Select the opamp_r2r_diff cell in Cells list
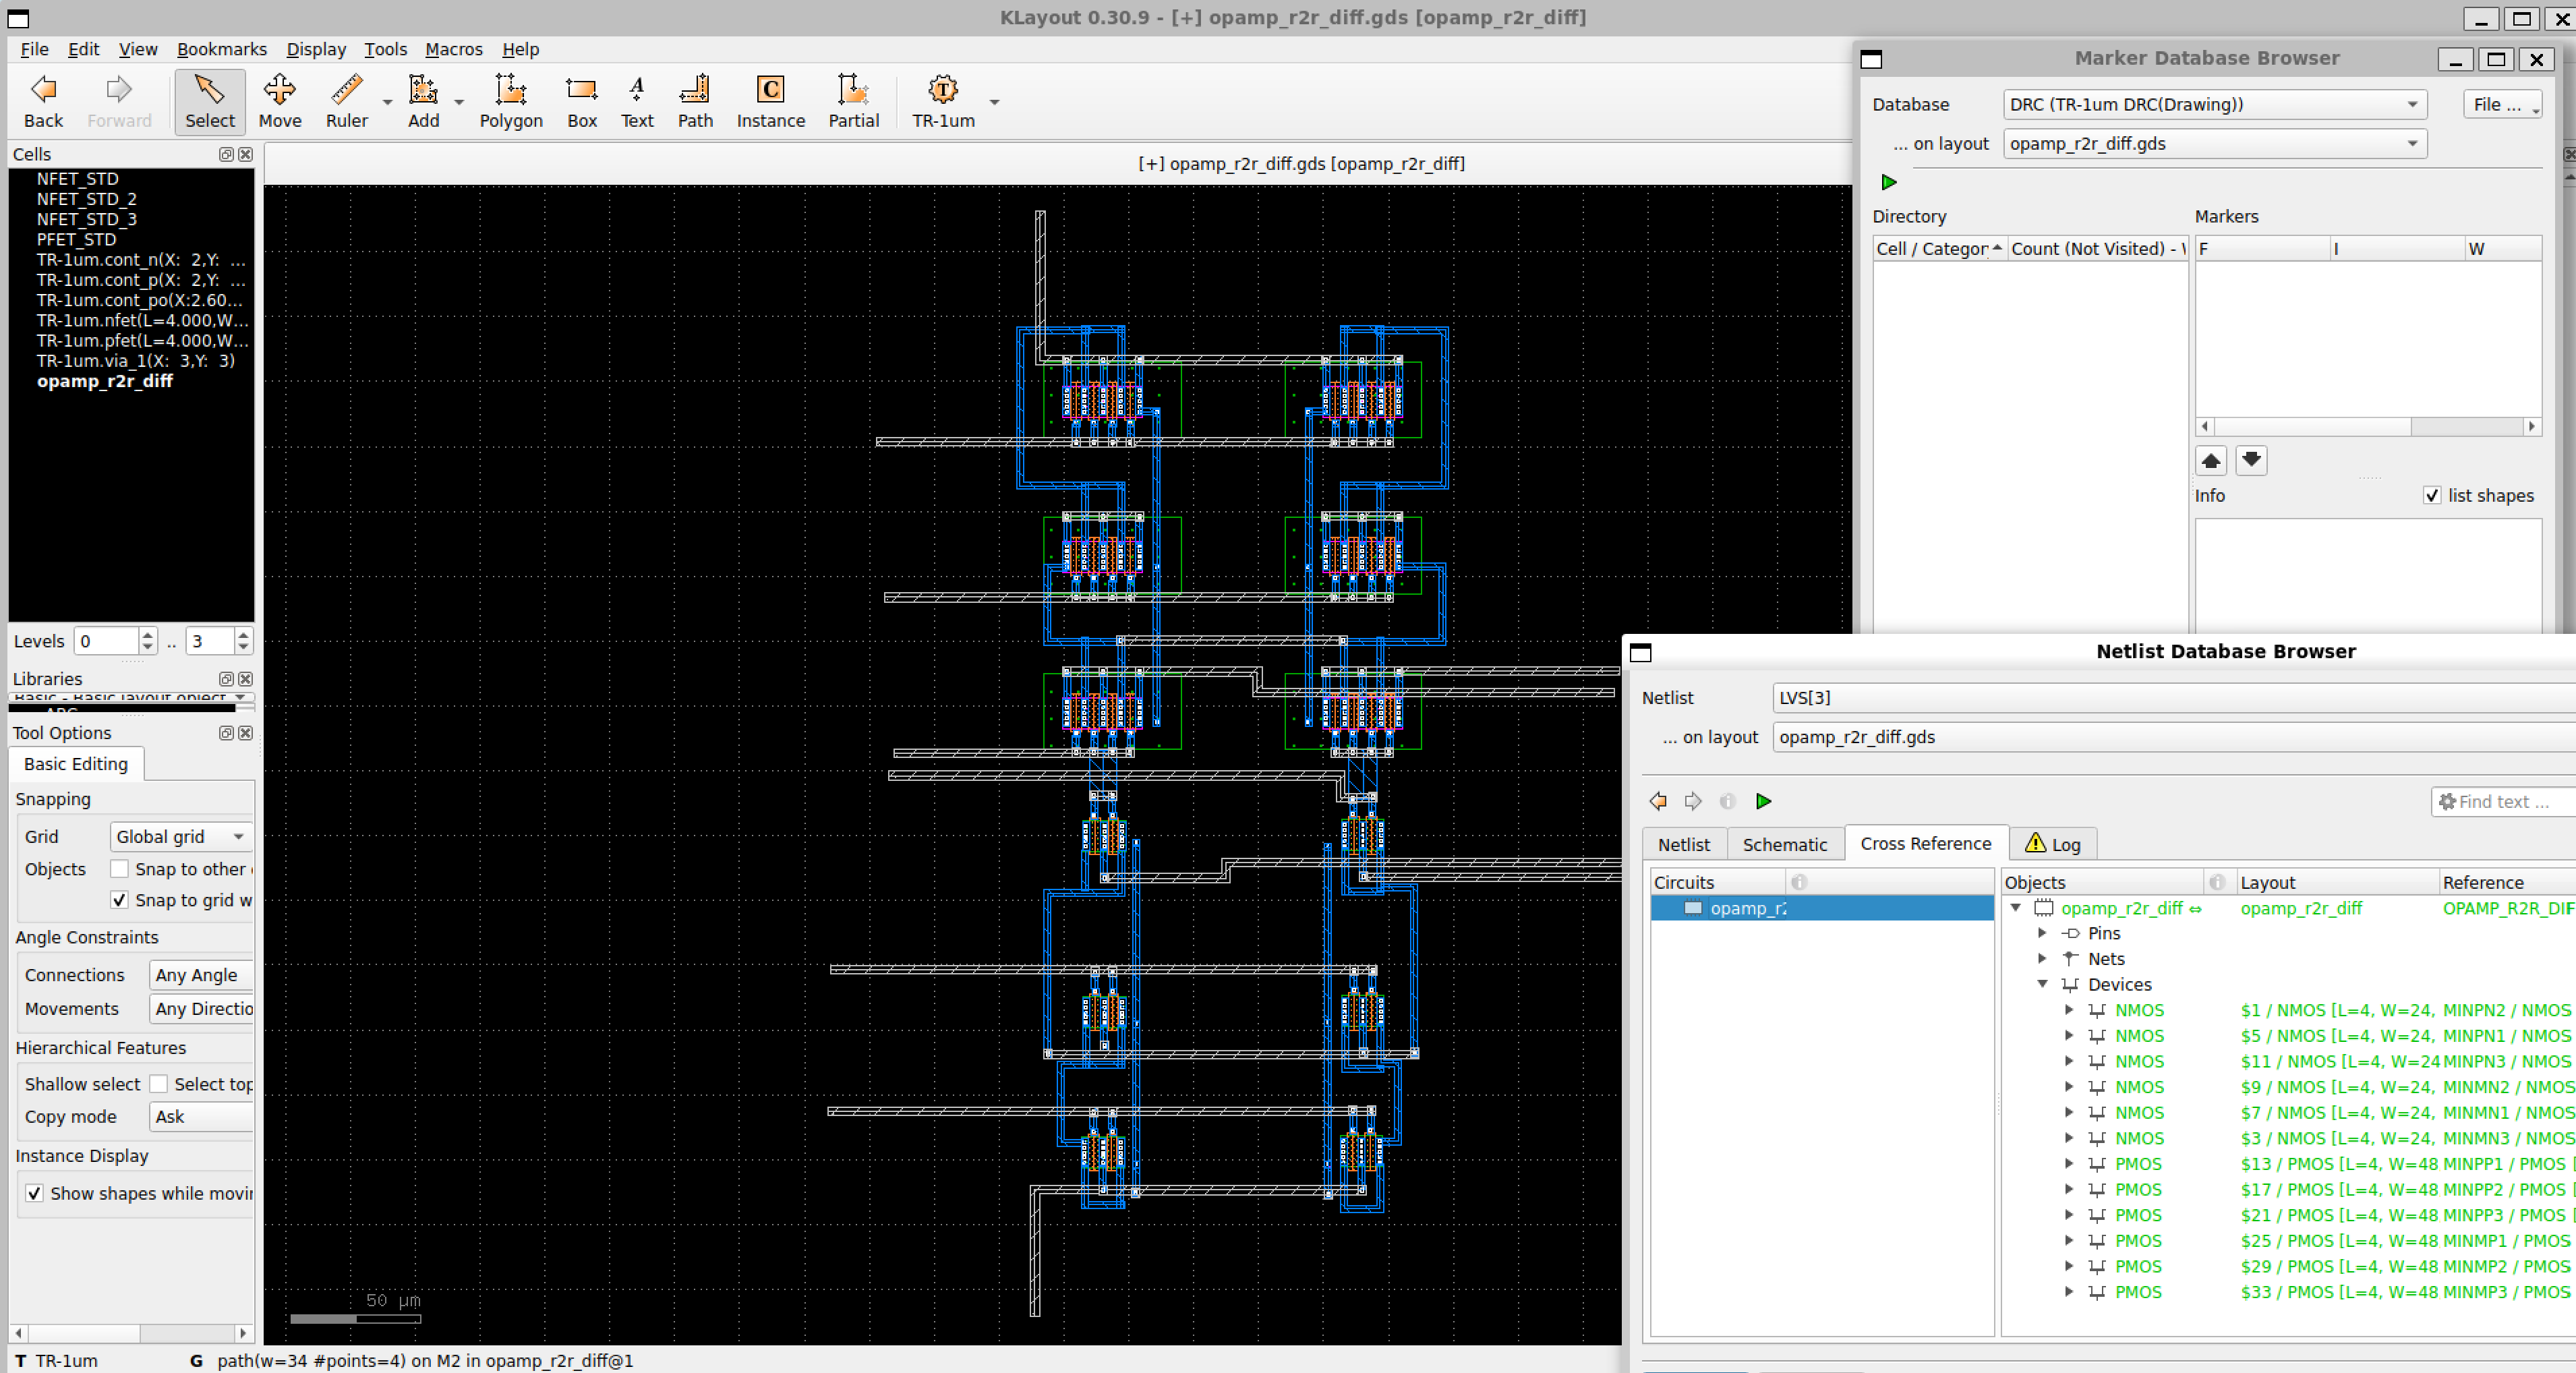This screenshot has width=2576, height=1373. 104,381
